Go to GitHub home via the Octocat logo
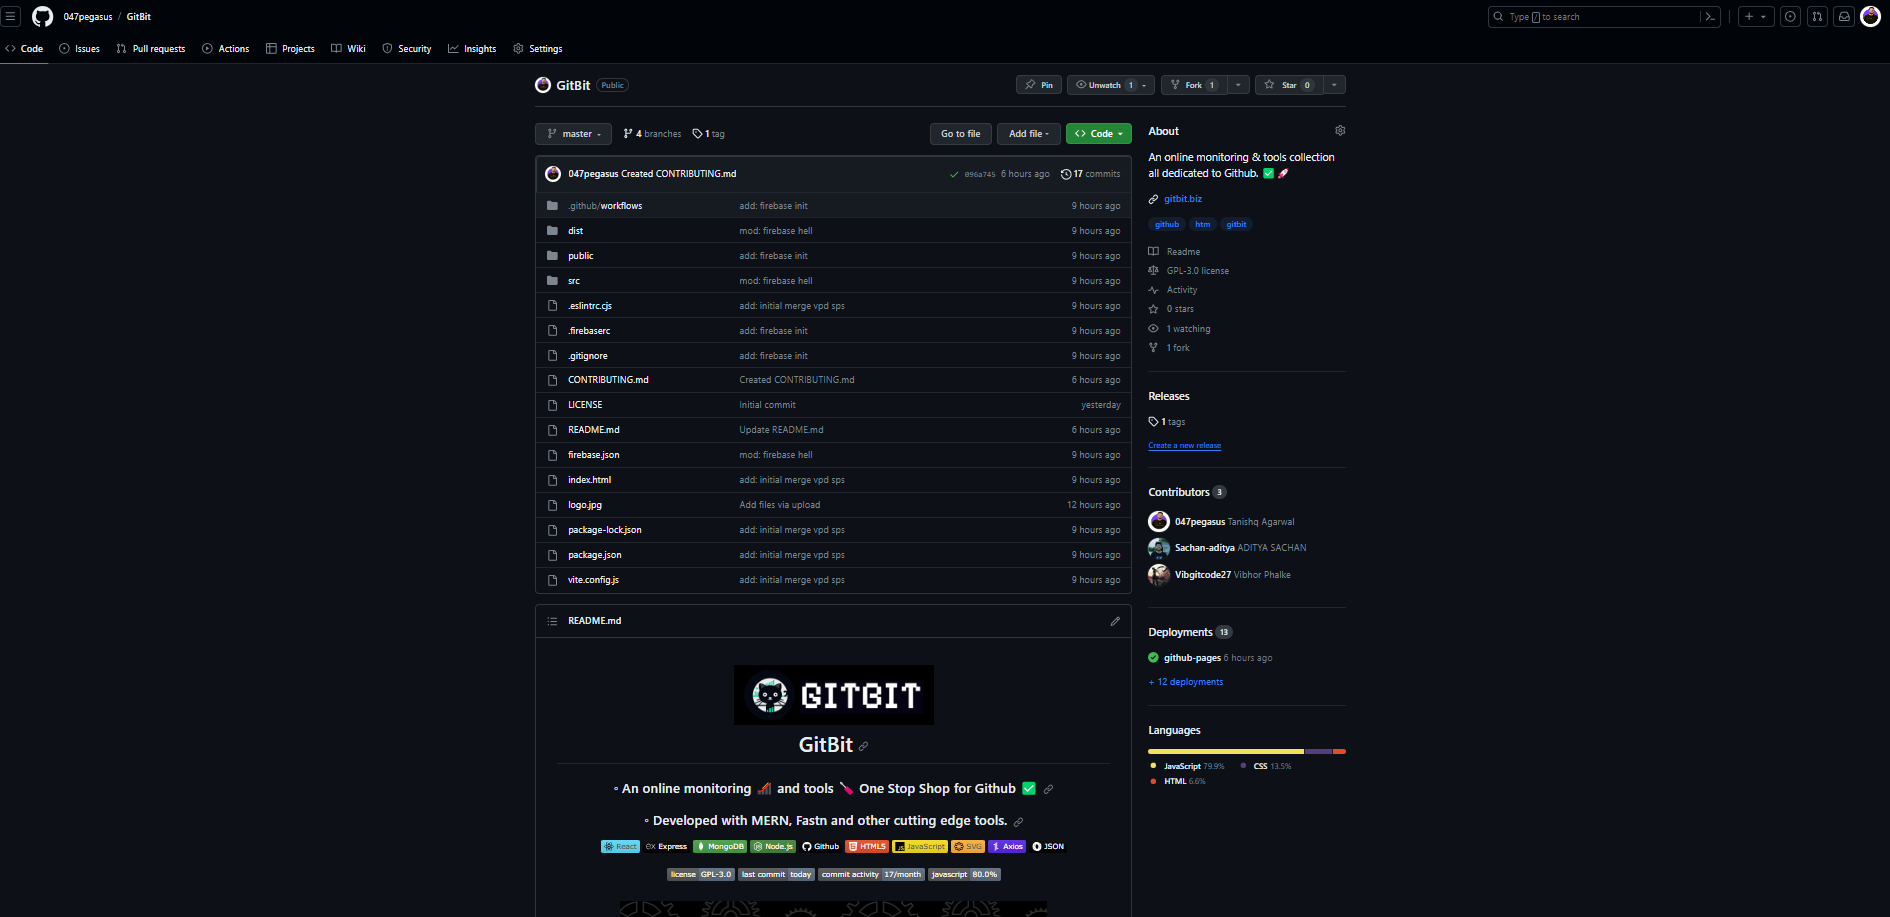 coord(42,17)
